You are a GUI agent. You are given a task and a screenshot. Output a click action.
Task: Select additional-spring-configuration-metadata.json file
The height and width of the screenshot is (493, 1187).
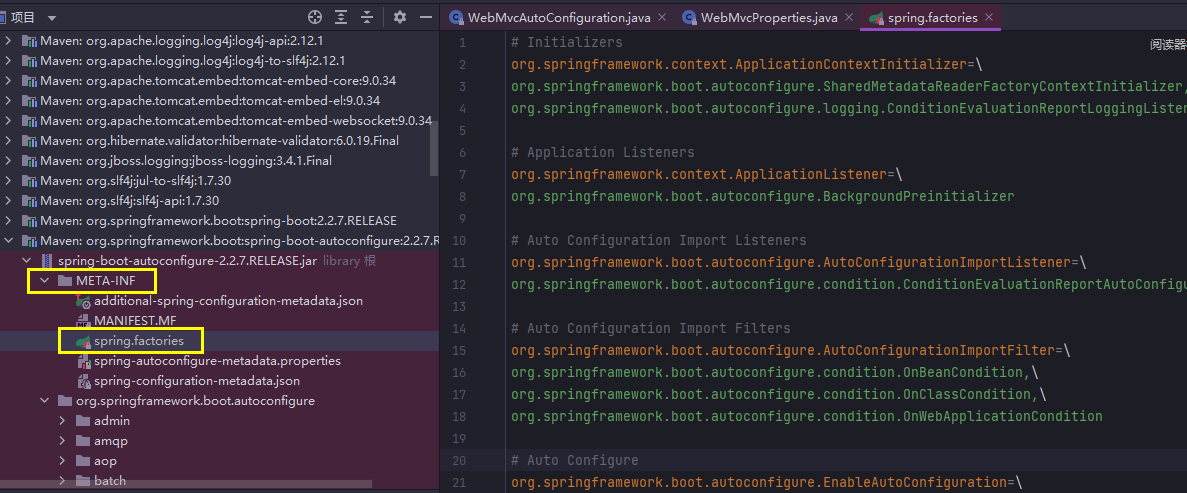pyautogui.click(x=228, y=301)
